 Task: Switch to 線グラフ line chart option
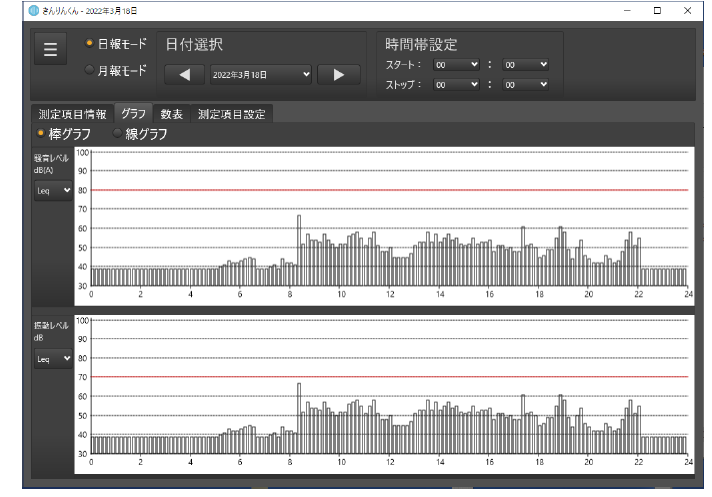118,133
